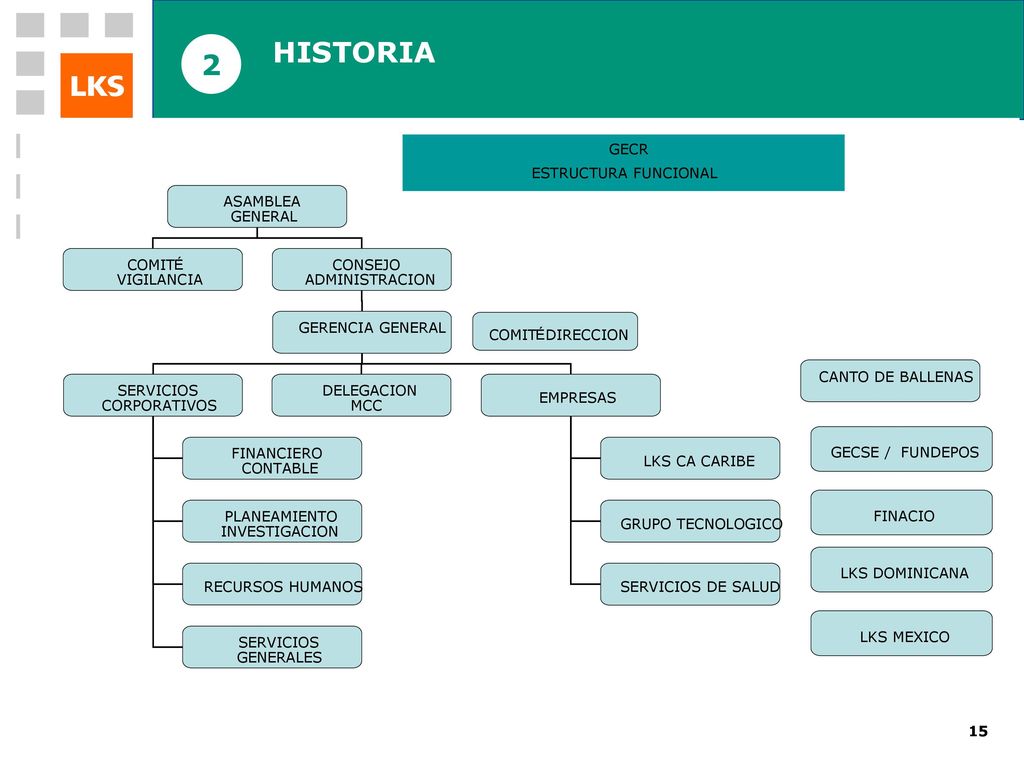
Task: Select the SERVICIOS DE SALUD box
Action: (x=690, y=584)
